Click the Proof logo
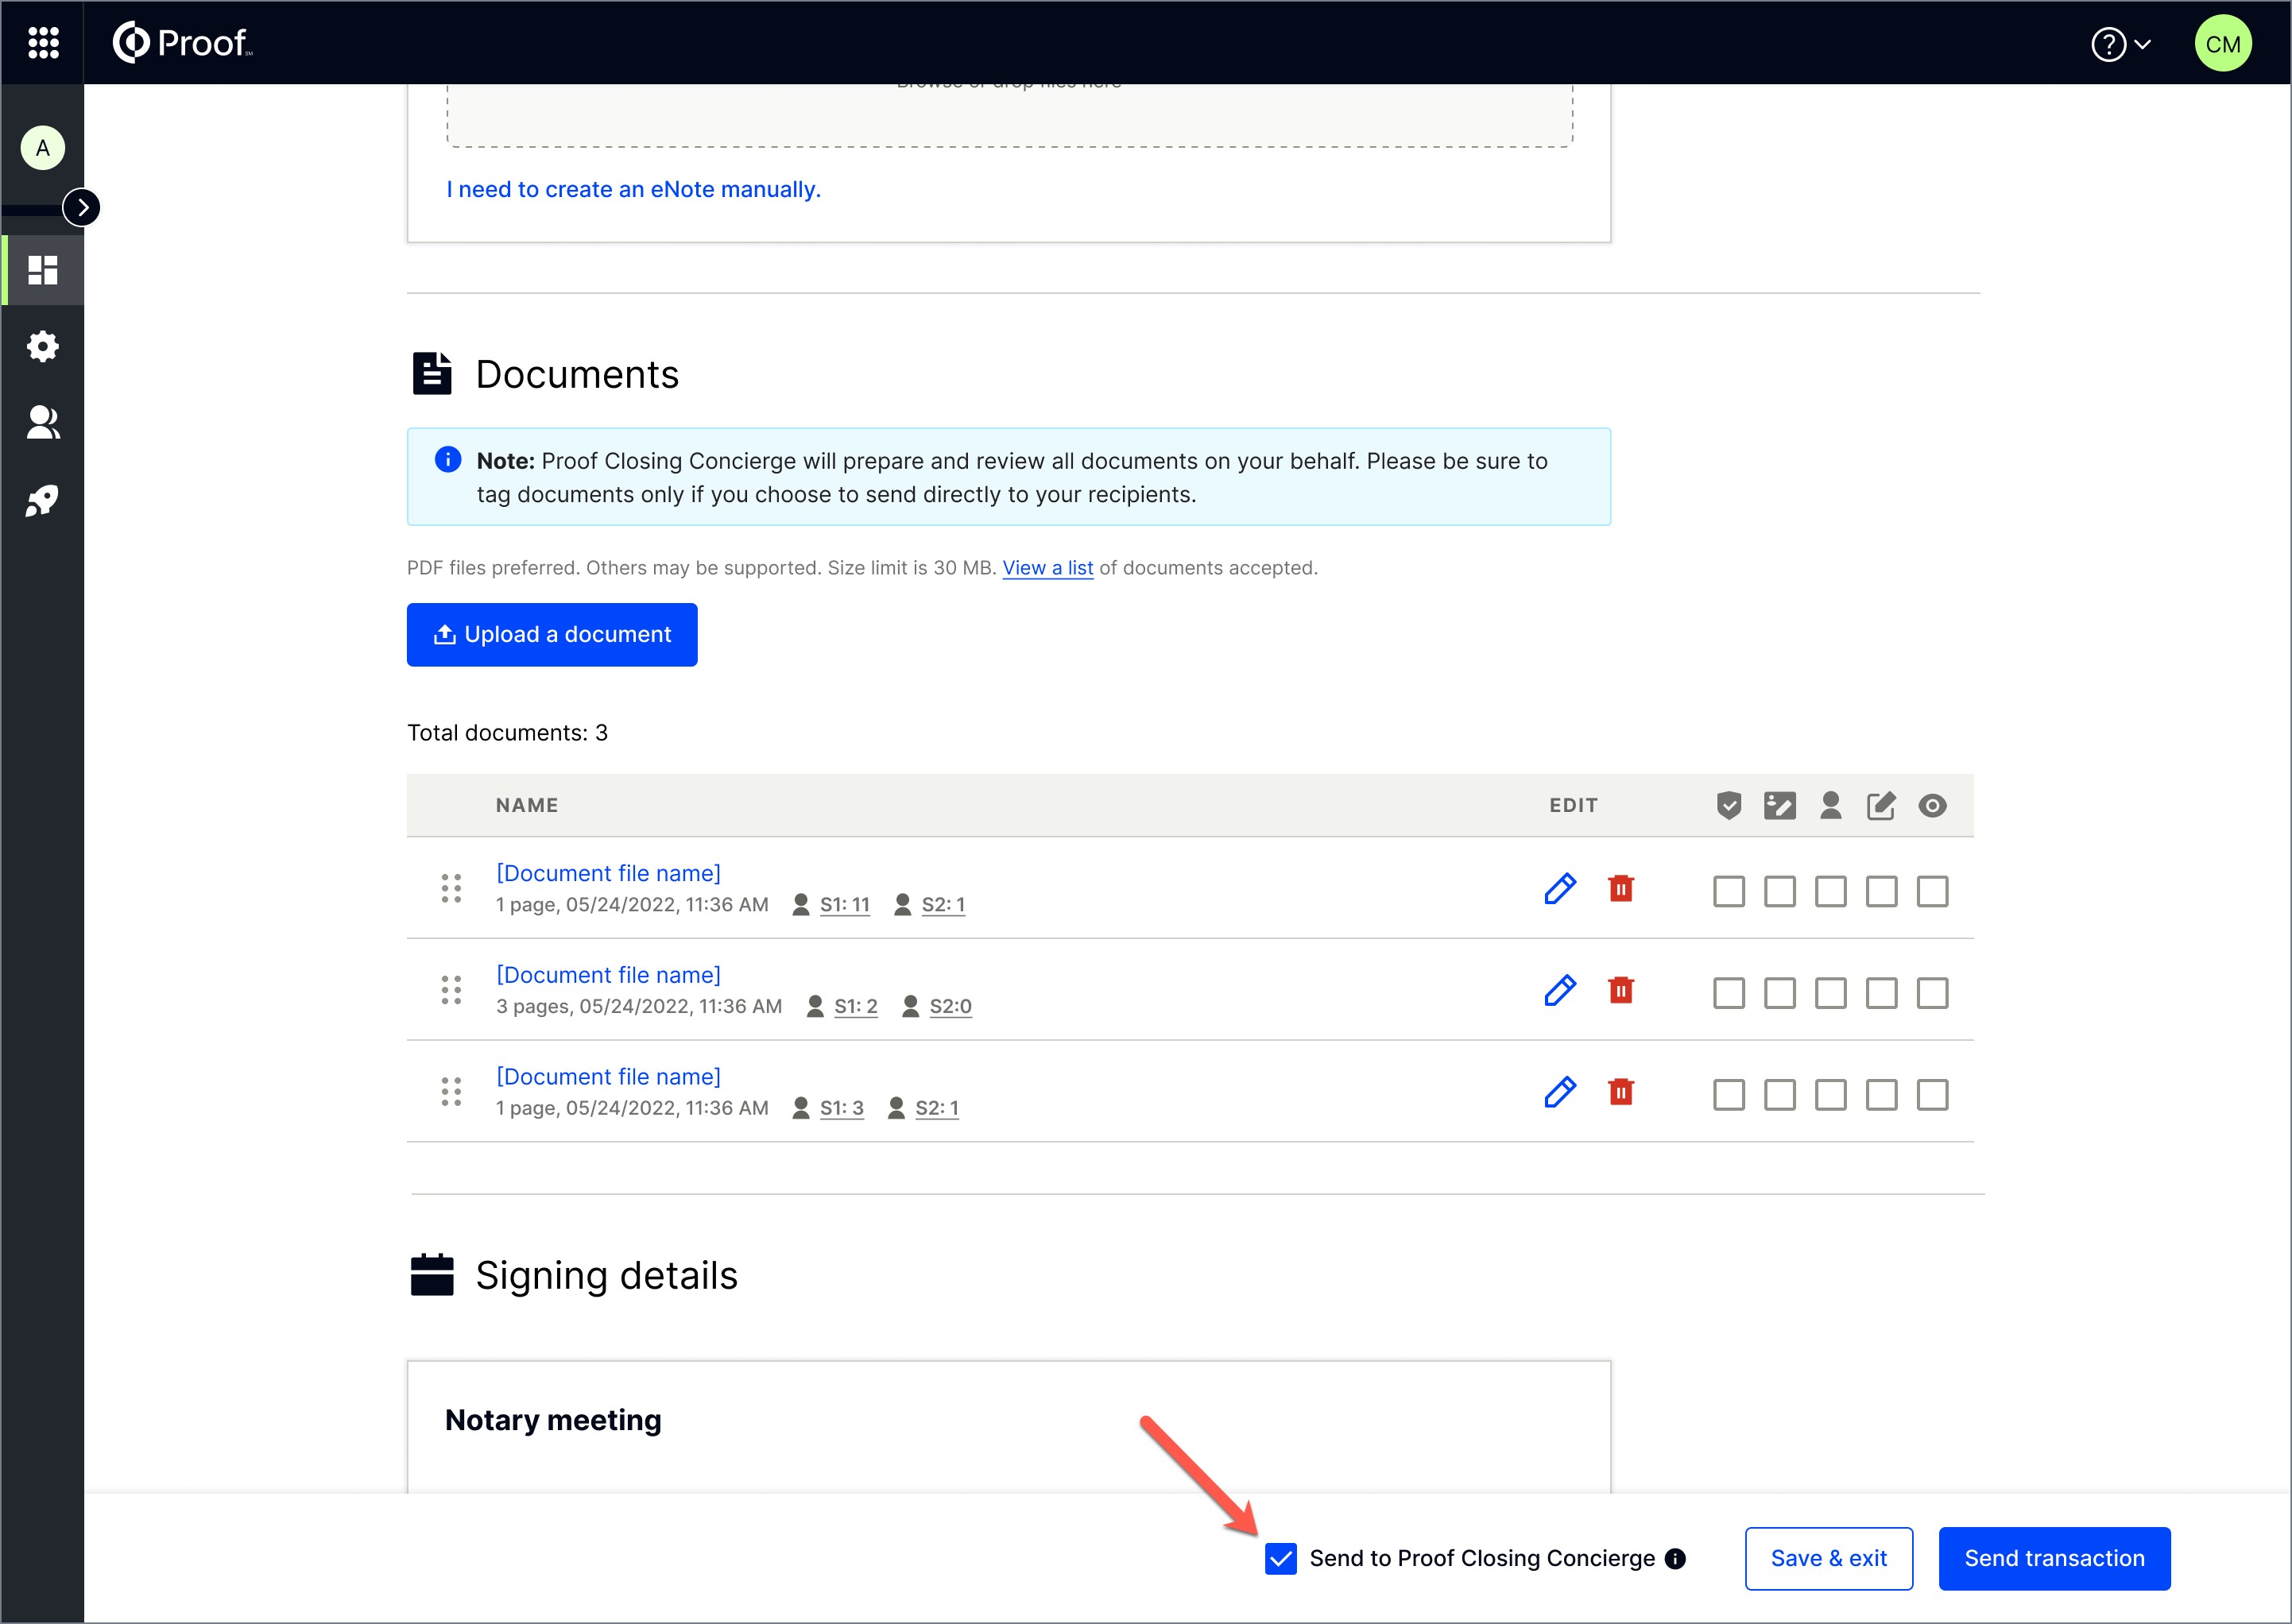The image size is (2292, 1624). point(182,43)
